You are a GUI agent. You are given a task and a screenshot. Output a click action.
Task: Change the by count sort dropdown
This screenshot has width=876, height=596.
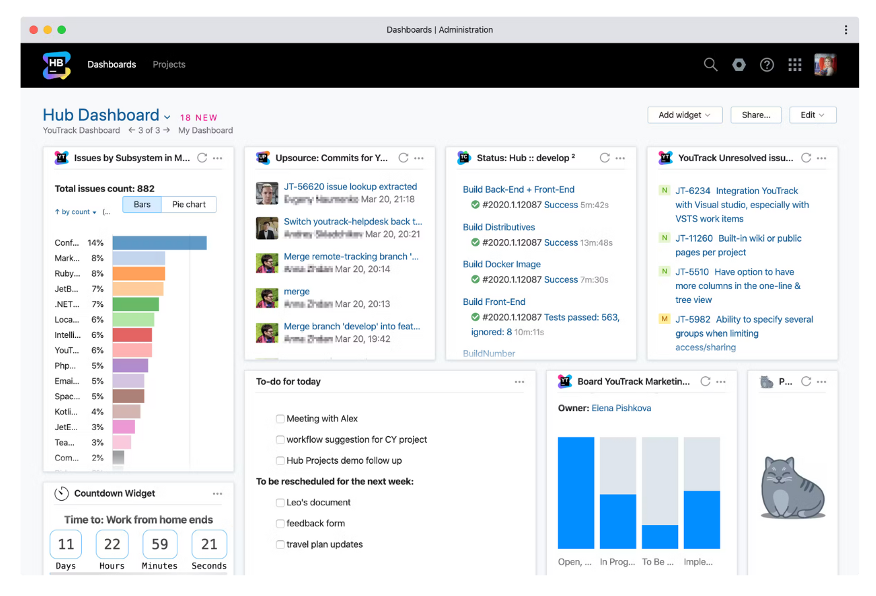[75, 212]
